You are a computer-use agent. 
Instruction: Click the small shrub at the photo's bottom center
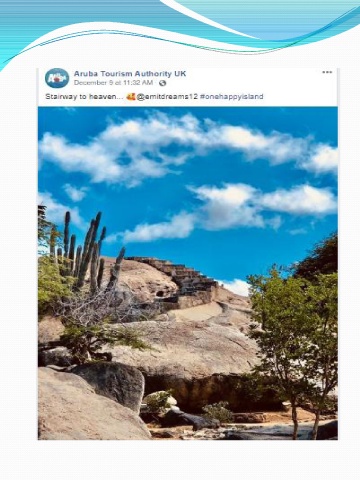pos(218,412)
